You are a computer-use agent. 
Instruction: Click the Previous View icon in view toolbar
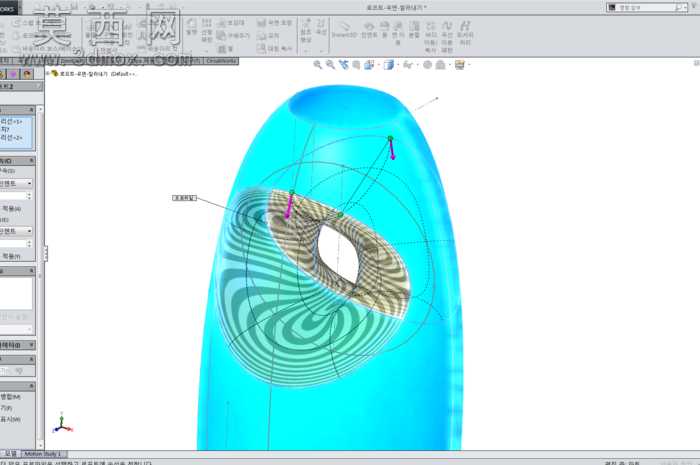[343, 65]
